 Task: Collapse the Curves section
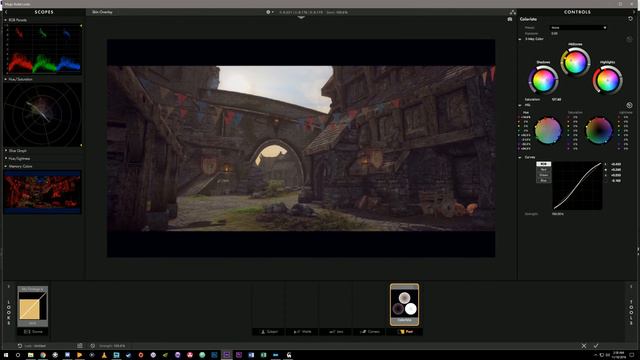[x=520, y=157]
